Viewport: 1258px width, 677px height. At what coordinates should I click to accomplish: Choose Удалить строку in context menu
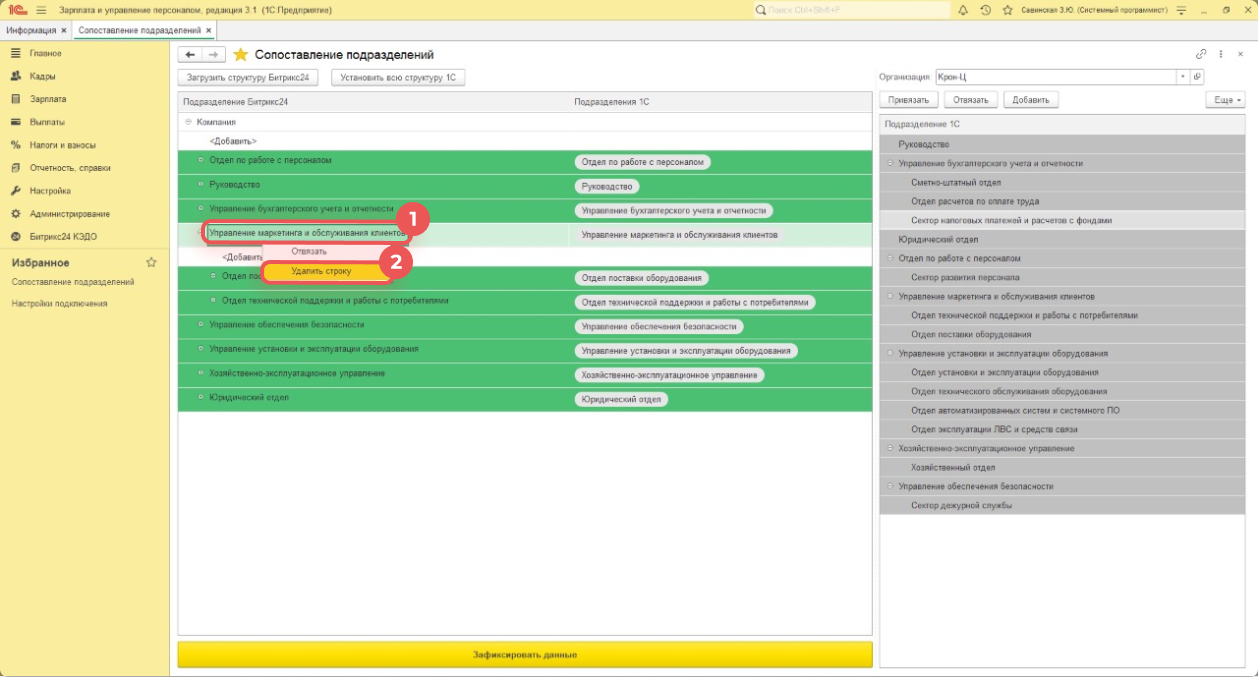click(321, 271)
